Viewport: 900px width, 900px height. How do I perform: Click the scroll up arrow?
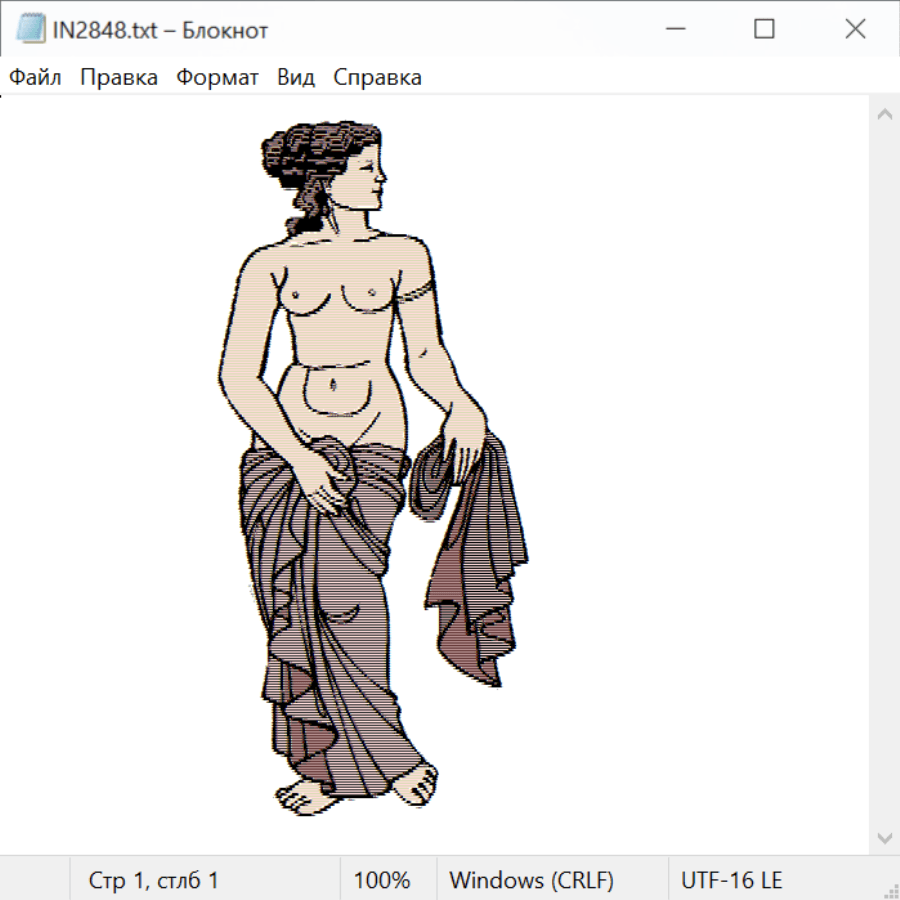(x=884, y=115)
